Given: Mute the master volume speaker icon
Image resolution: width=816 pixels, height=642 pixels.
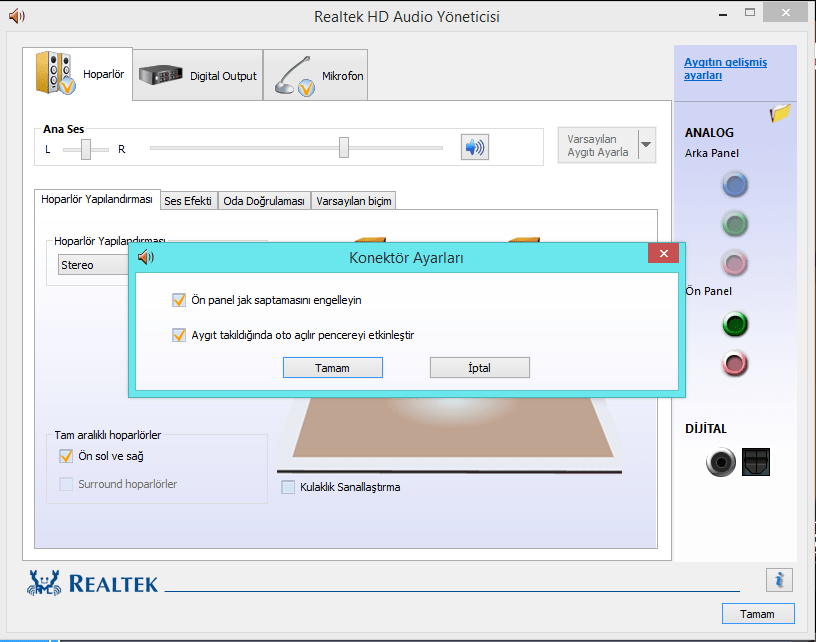Looking at the screenshot, I should coord(475,148).
